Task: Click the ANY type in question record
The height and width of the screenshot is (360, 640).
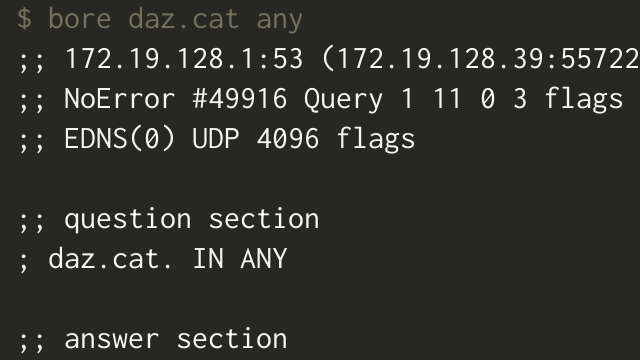Action: [x=264, y=259]
